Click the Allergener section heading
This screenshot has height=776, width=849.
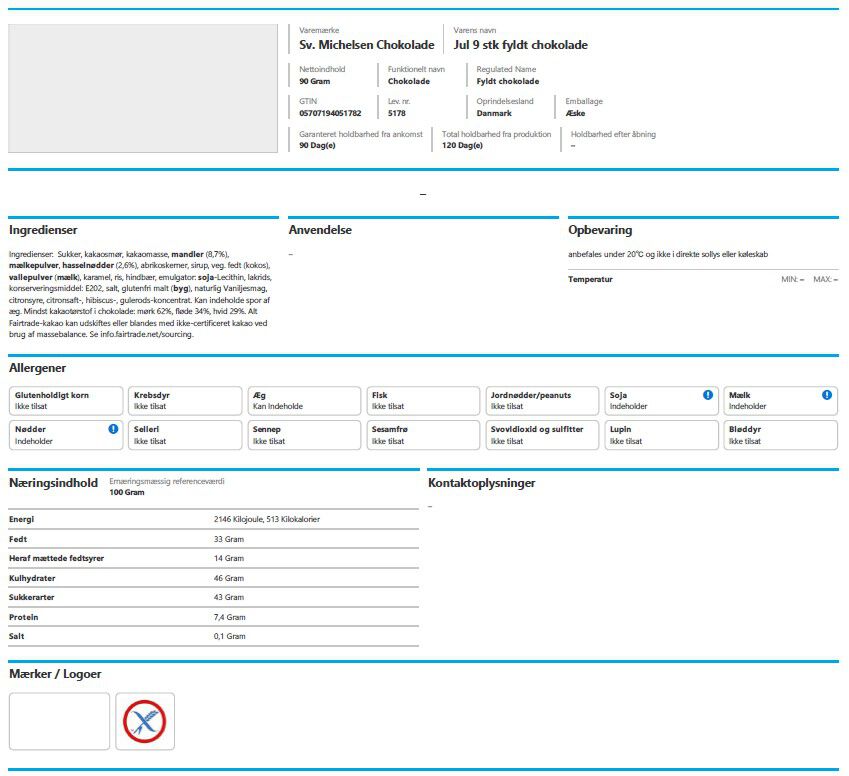coord(37,368)
